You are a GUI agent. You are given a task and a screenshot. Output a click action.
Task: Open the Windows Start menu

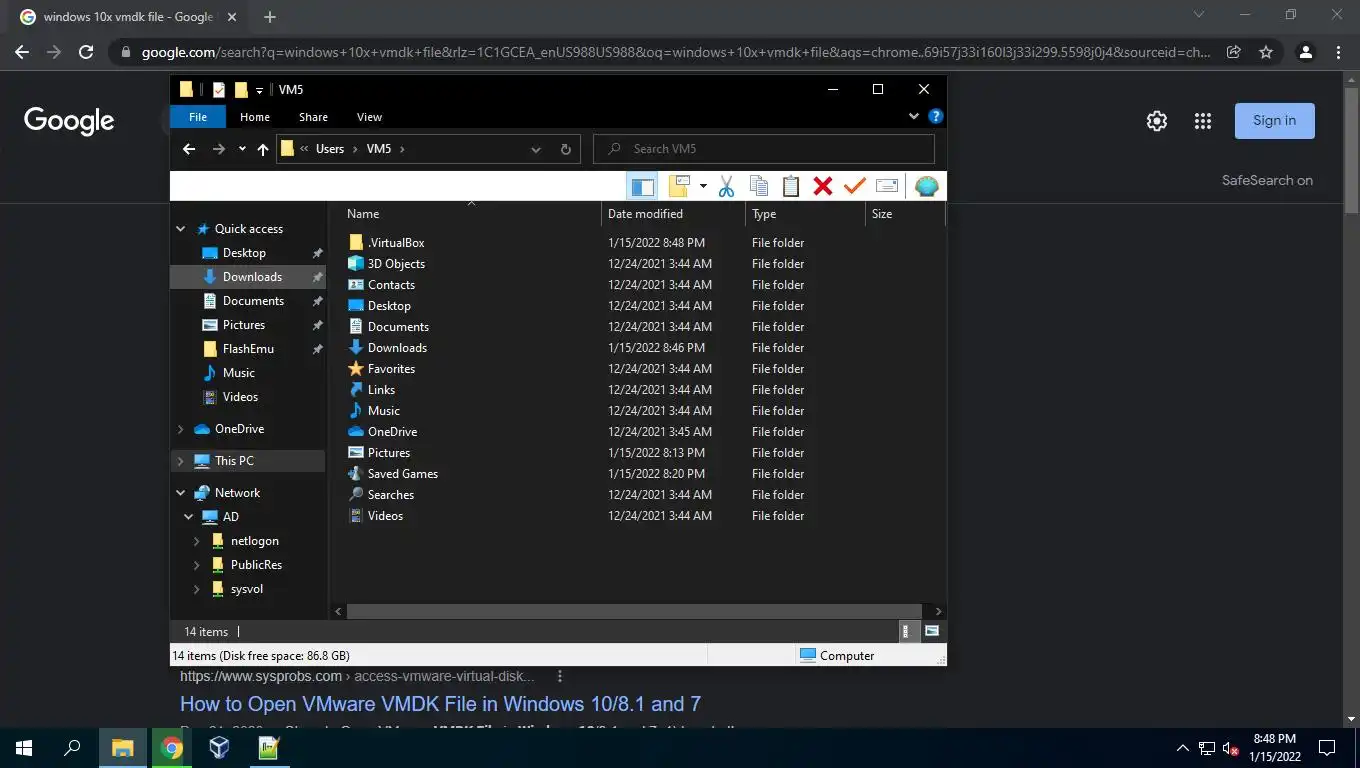tap(24, 747)
